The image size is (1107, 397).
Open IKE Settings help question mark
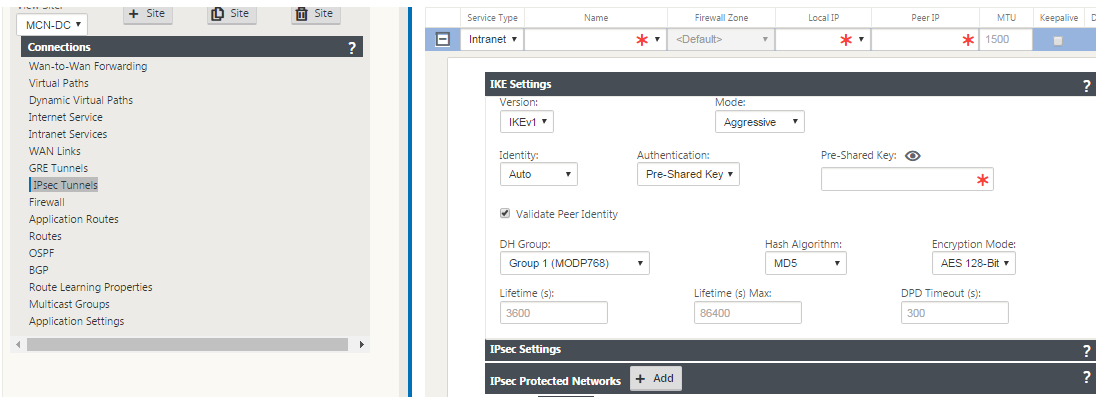(x=1087, y=85)
